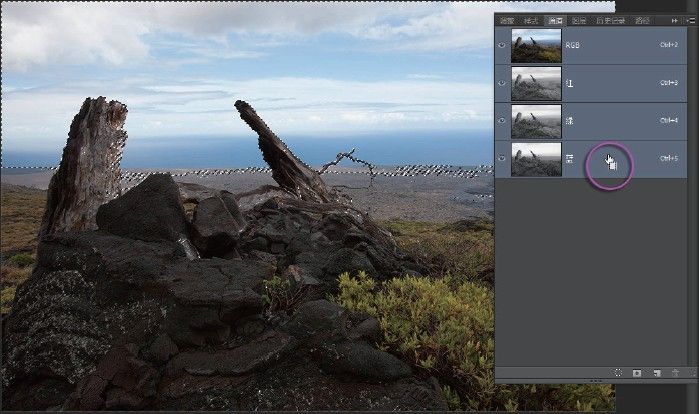Click the 通道 tab label
Image resolution: width=699 pixels, height=414 pixels.
(x=555, y=20)
